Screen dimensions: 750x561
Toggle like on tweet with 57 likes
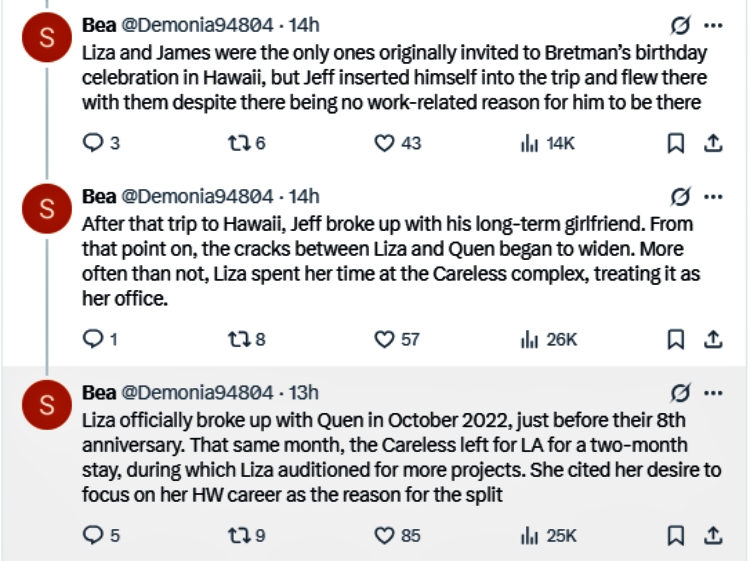click(x=397, y=340)
